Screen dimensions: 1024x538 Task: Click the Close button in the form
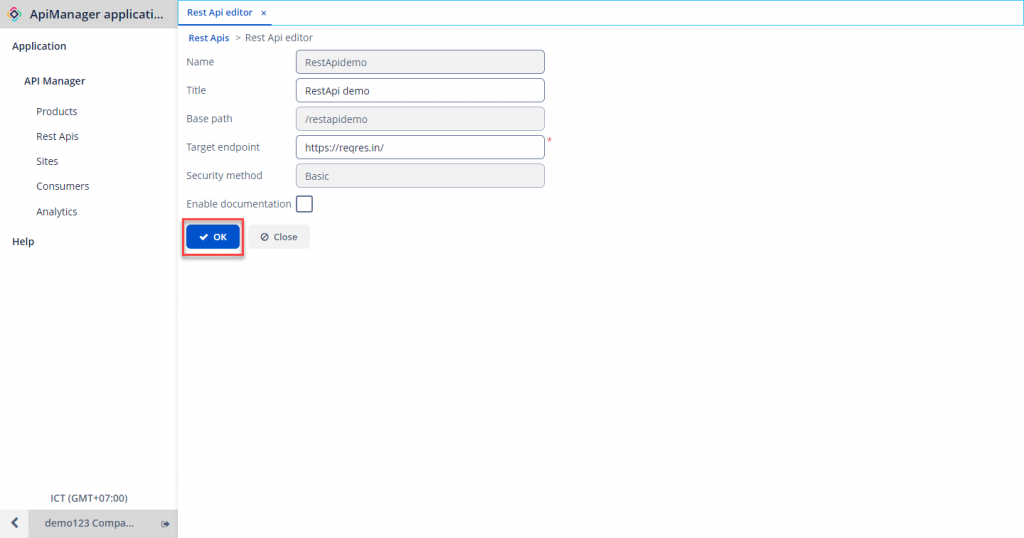tap(279, 237)
